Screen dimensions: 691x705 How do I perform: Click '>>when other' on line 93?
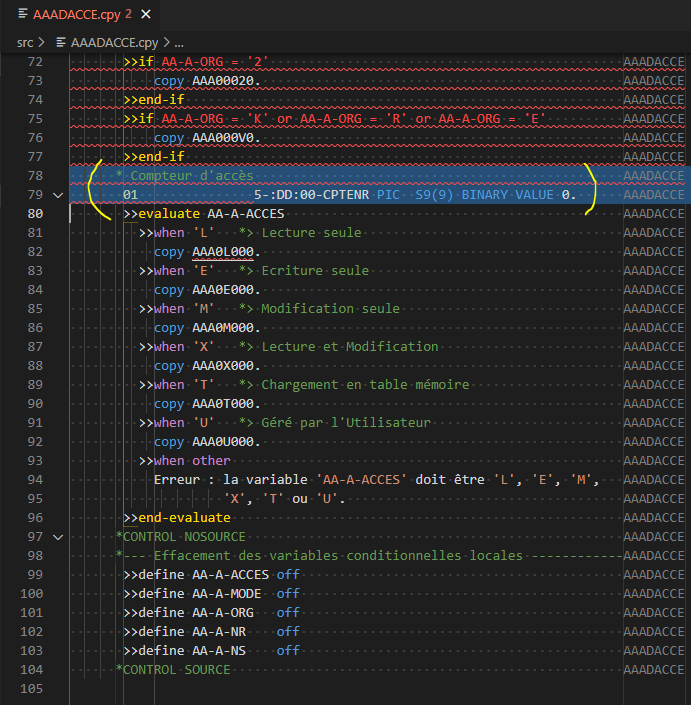point(185,460)
